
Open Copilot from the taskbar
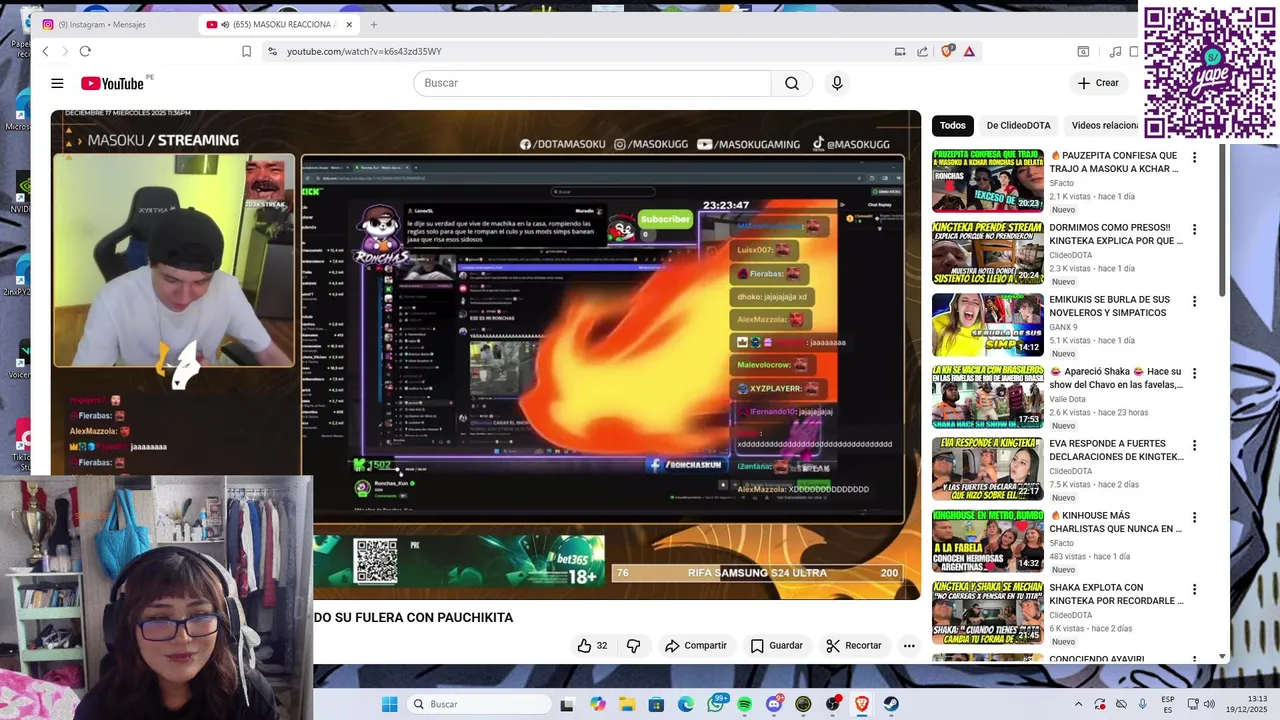598,704
